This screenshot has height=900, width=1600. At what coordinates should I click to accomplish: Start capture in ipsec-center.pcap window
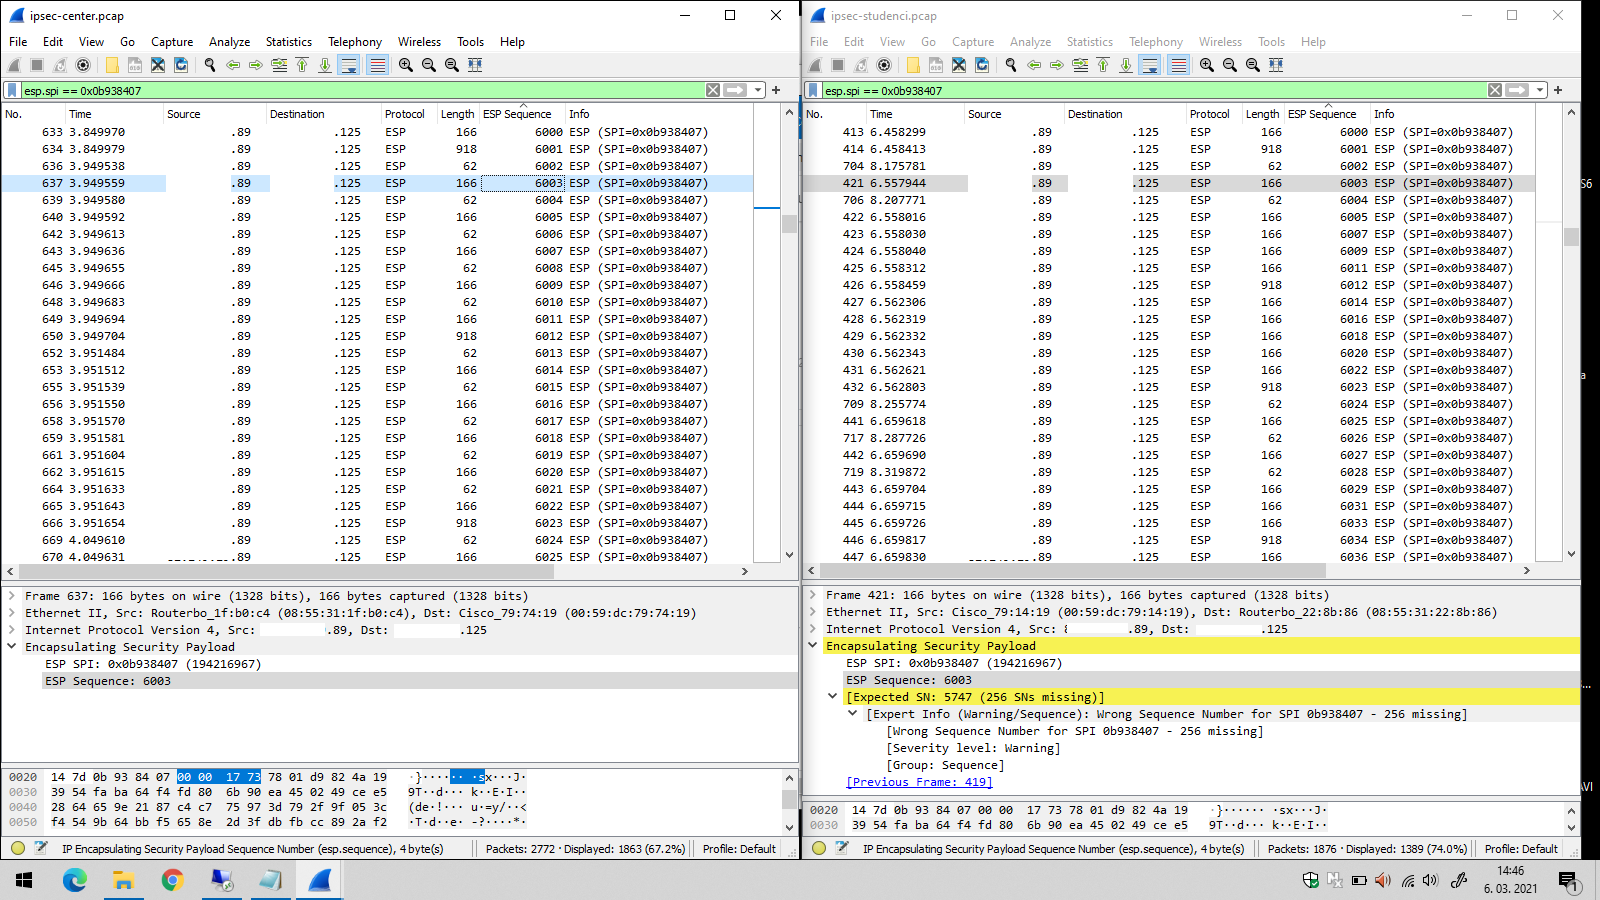[14, 65]
